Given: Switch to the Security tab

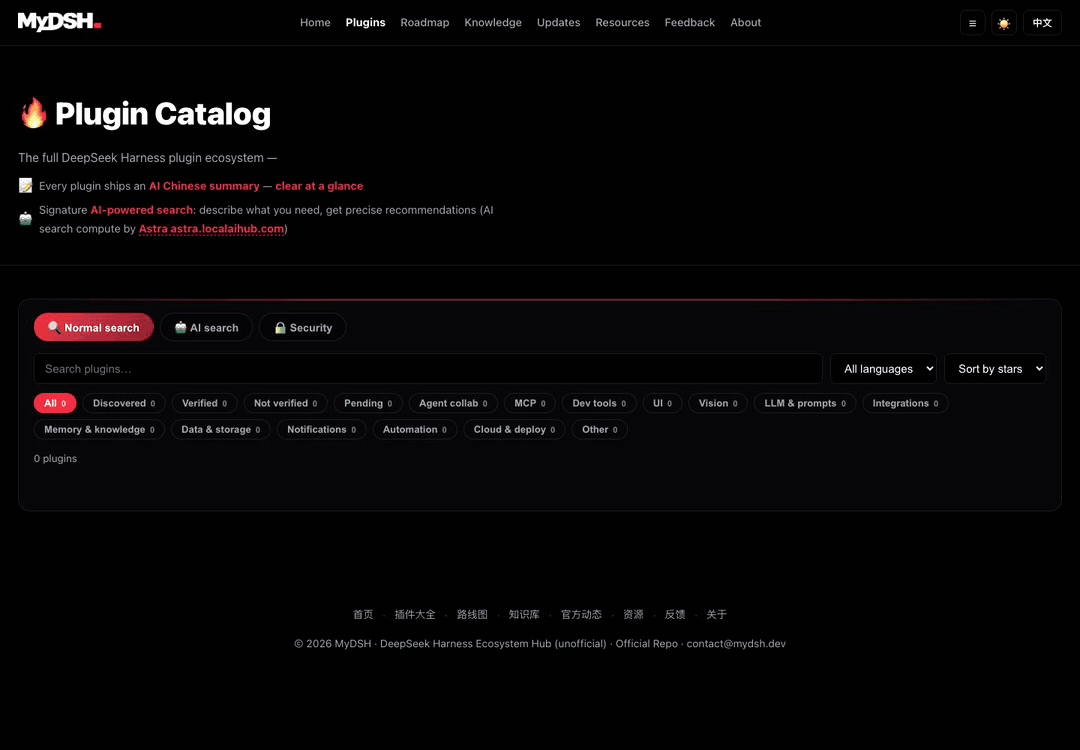Looking at the screenshot, I should click(x=302, y=328).
